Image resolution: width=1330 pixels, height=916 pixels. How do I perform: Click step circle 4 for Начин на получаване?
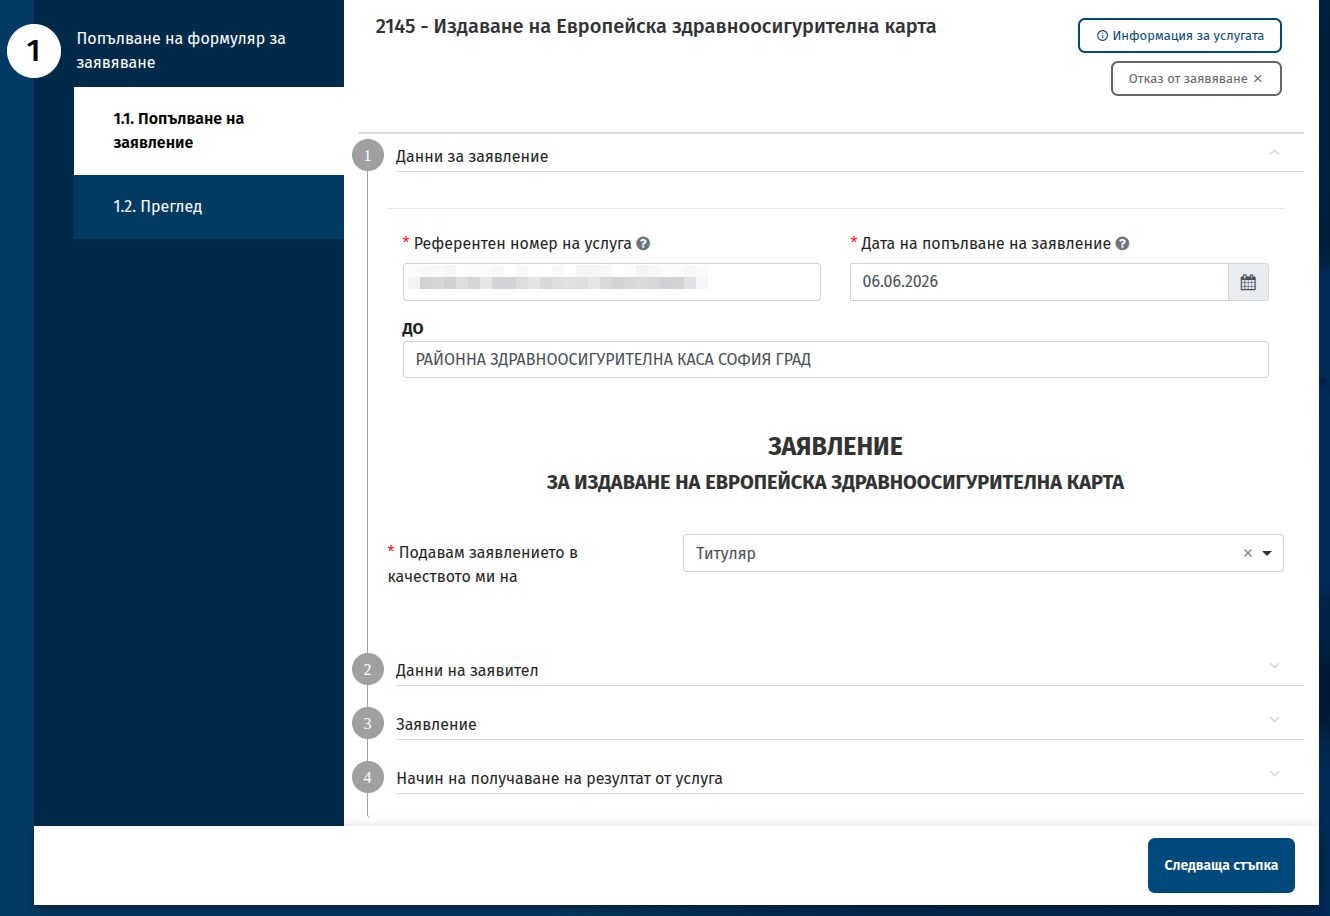(367, 778)
